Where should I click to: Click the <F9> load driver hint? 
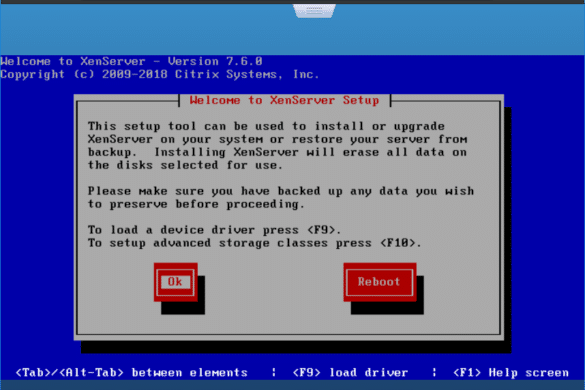[350, 372]
